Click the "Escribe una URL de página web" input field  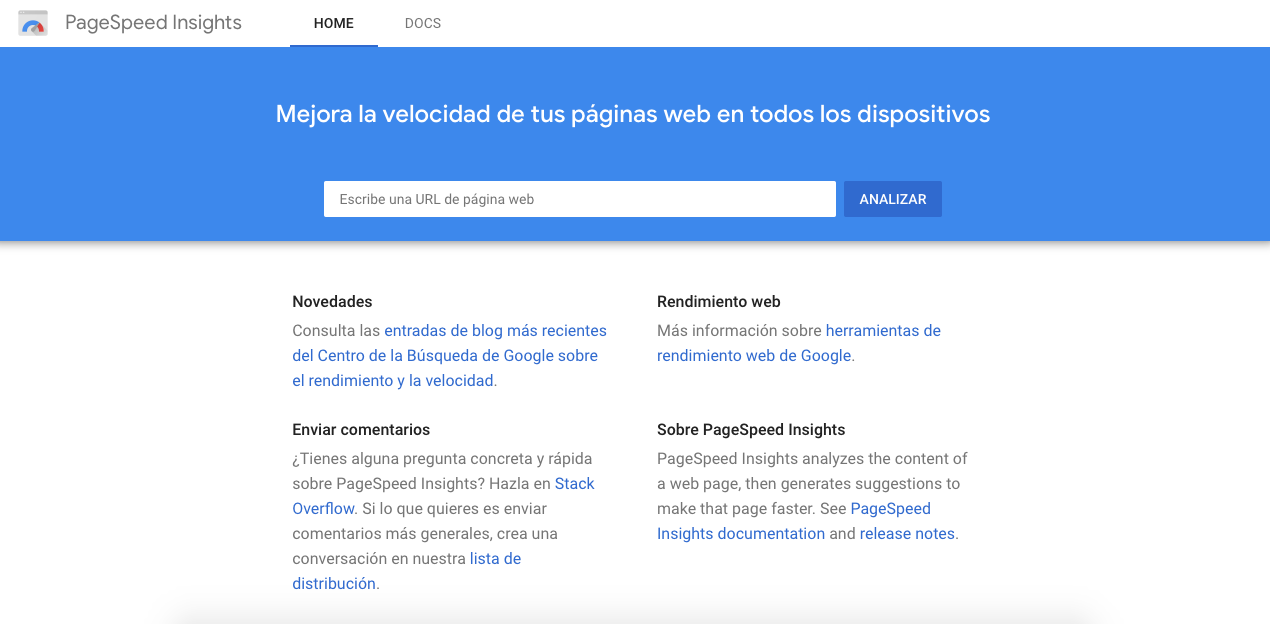click(579, 199)
